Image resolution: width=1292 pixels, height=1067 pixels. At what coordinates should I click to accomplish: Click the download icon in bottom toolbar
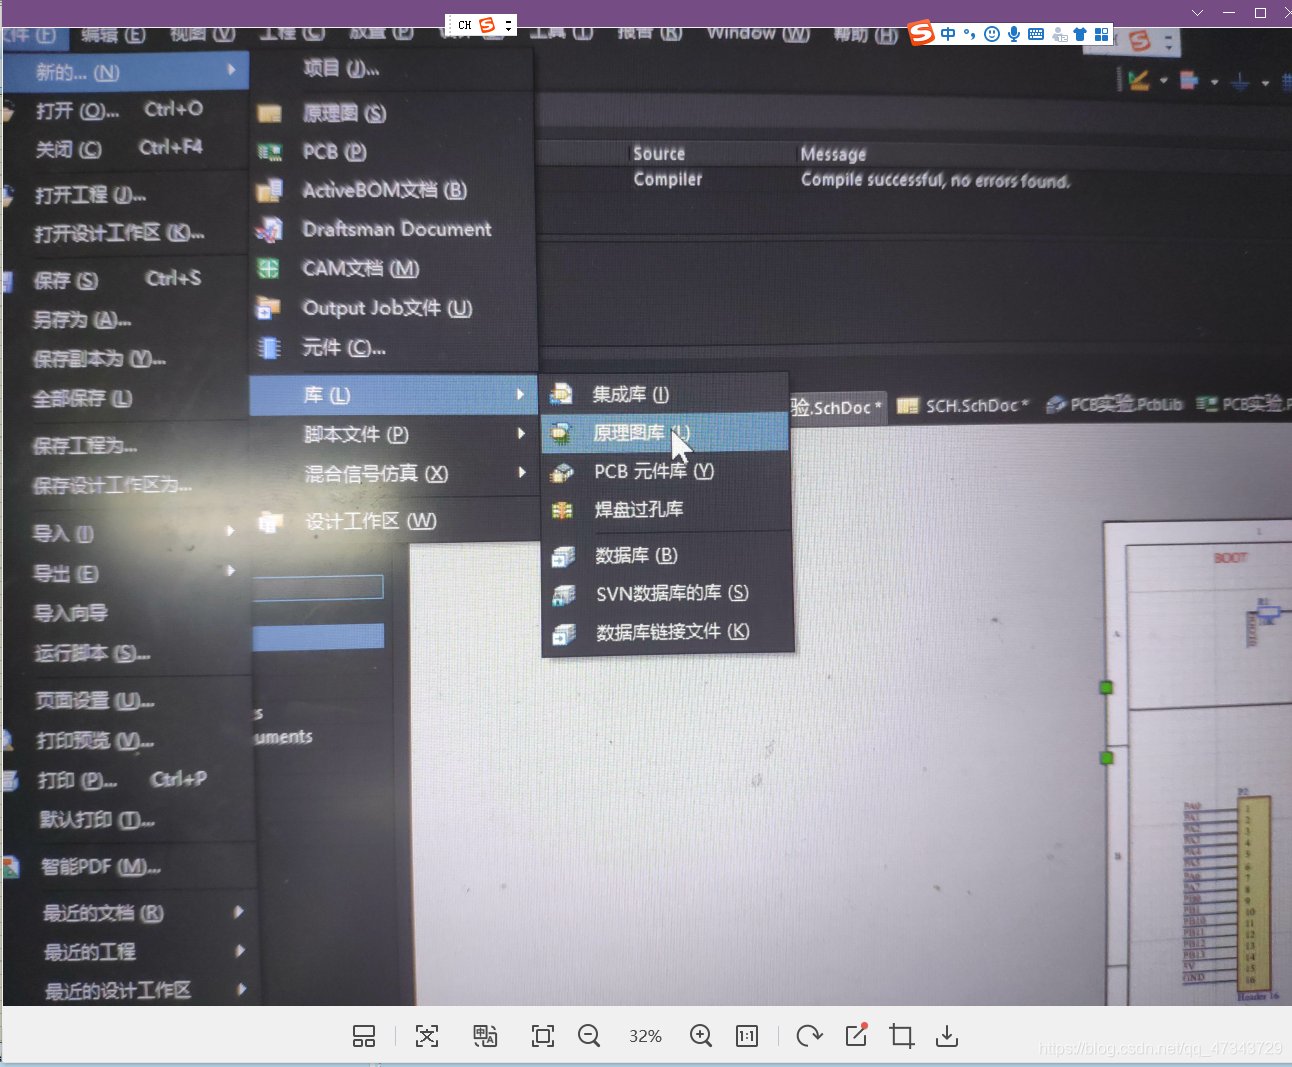[x=947, y=1036]
